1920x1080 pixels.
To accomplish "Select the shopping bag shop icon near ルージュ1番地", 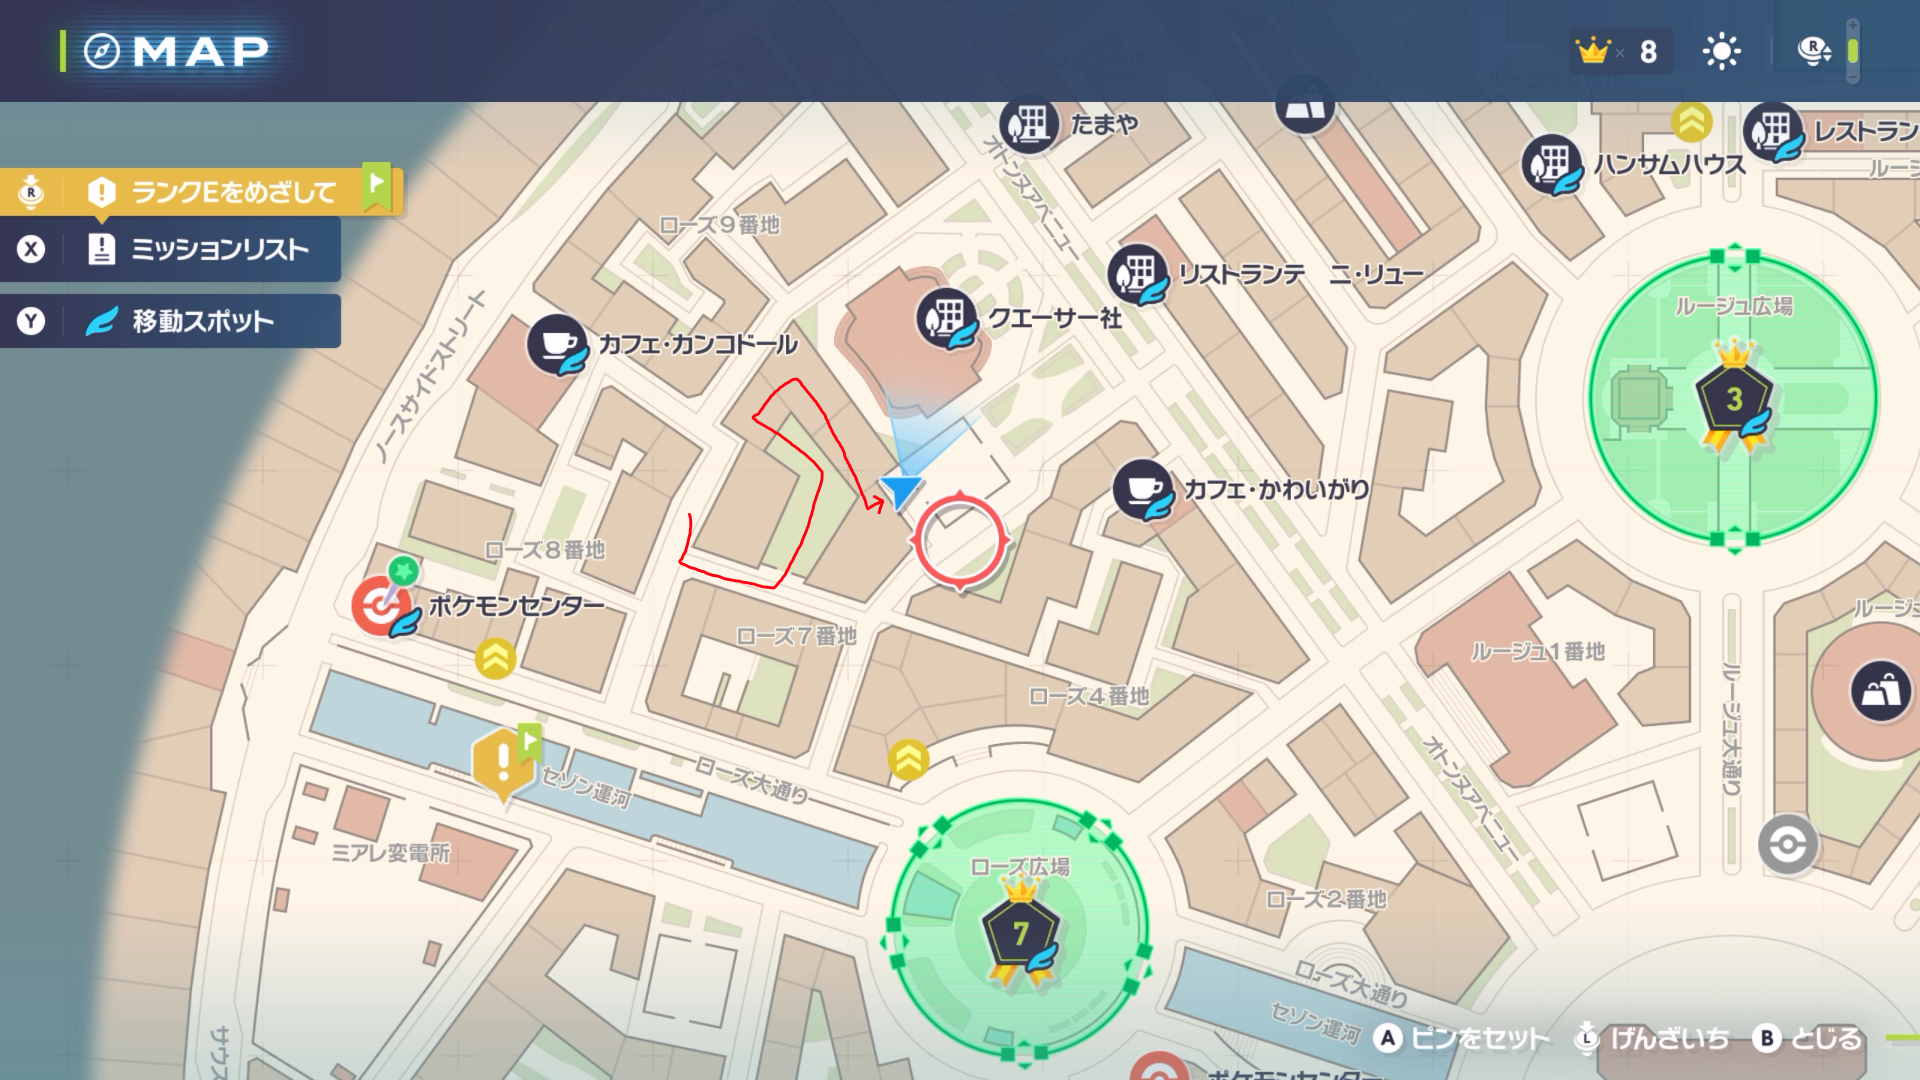I will [x=1881, y=690].
